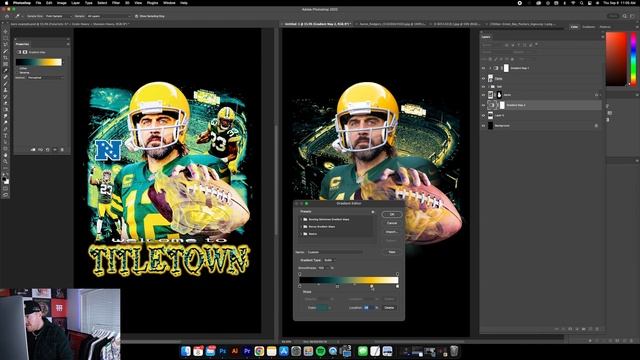Image resolution: width=640 pixels, height=360 pixels.
Task: Enable the Dither checkbox
Action: (18, 69)
